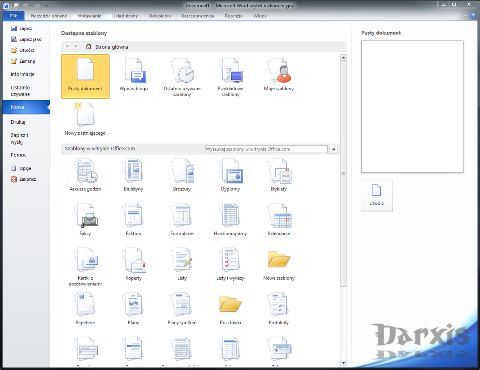The width and height of the screenshot is (480, 370).
Task: Click the template list scroll-down arrow
Action: [343, 363]
